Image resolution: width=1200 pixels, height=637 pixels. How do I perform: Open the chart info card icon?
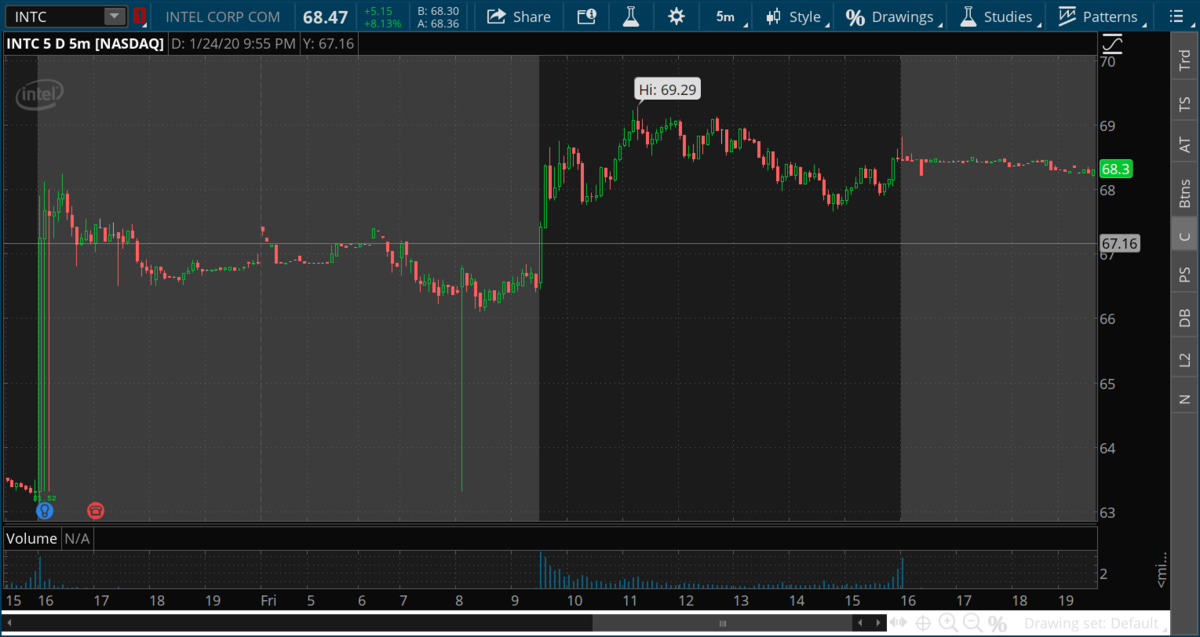[x=586, y=16]
